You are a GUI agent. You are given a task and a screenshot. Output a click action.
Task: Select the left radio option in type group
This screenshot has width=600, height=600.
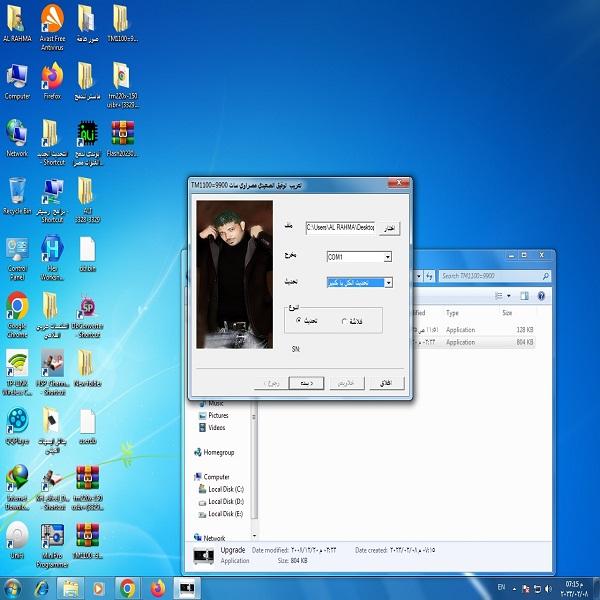299,320
